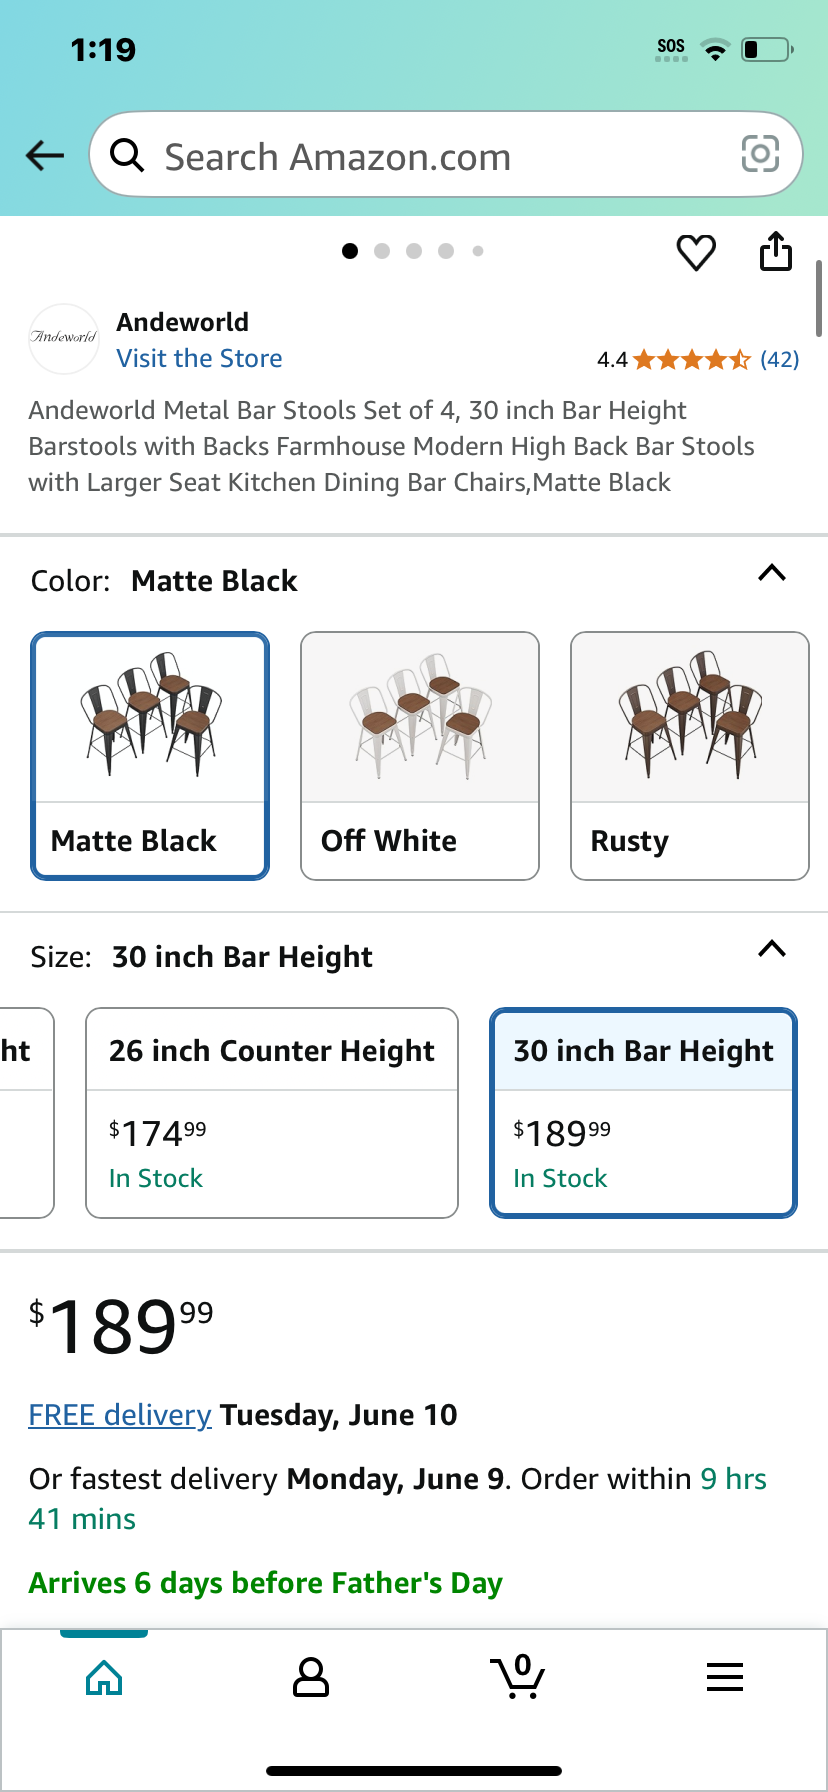Collapse the Color section chevron
Viewport: 828px width, 1792px height.
coord(772,573)
